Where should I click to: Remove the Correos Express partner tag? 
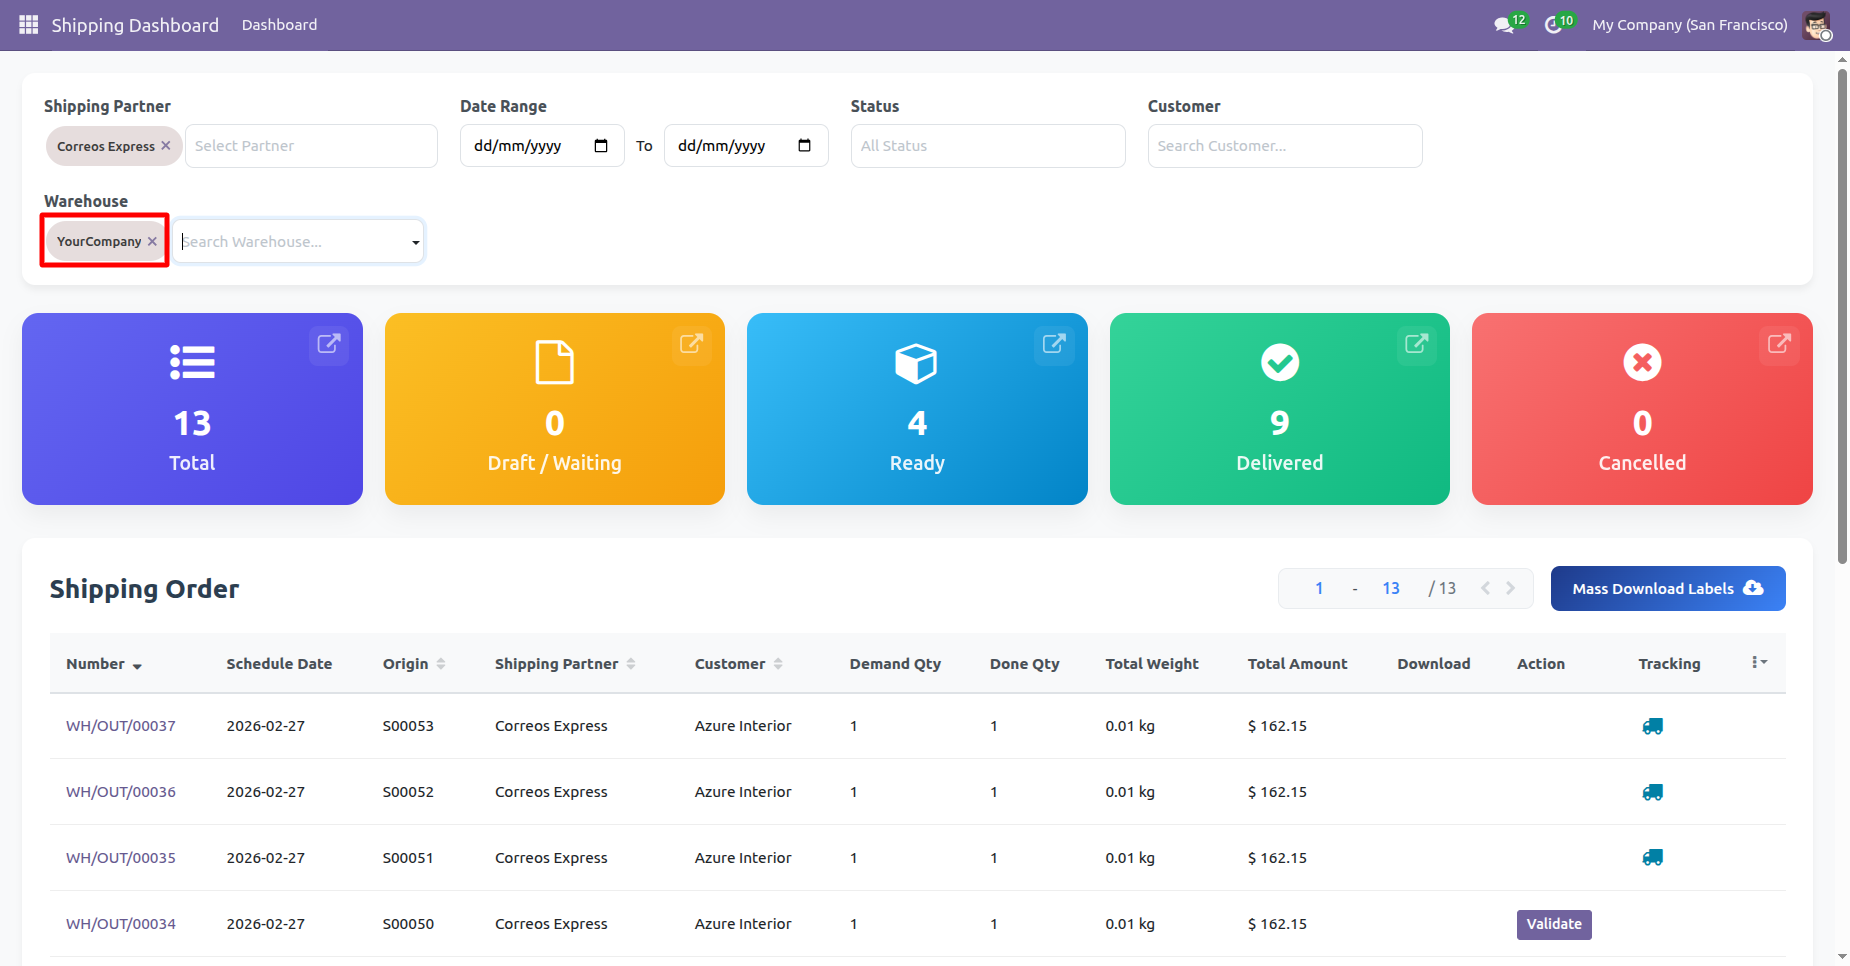point(166,146)
